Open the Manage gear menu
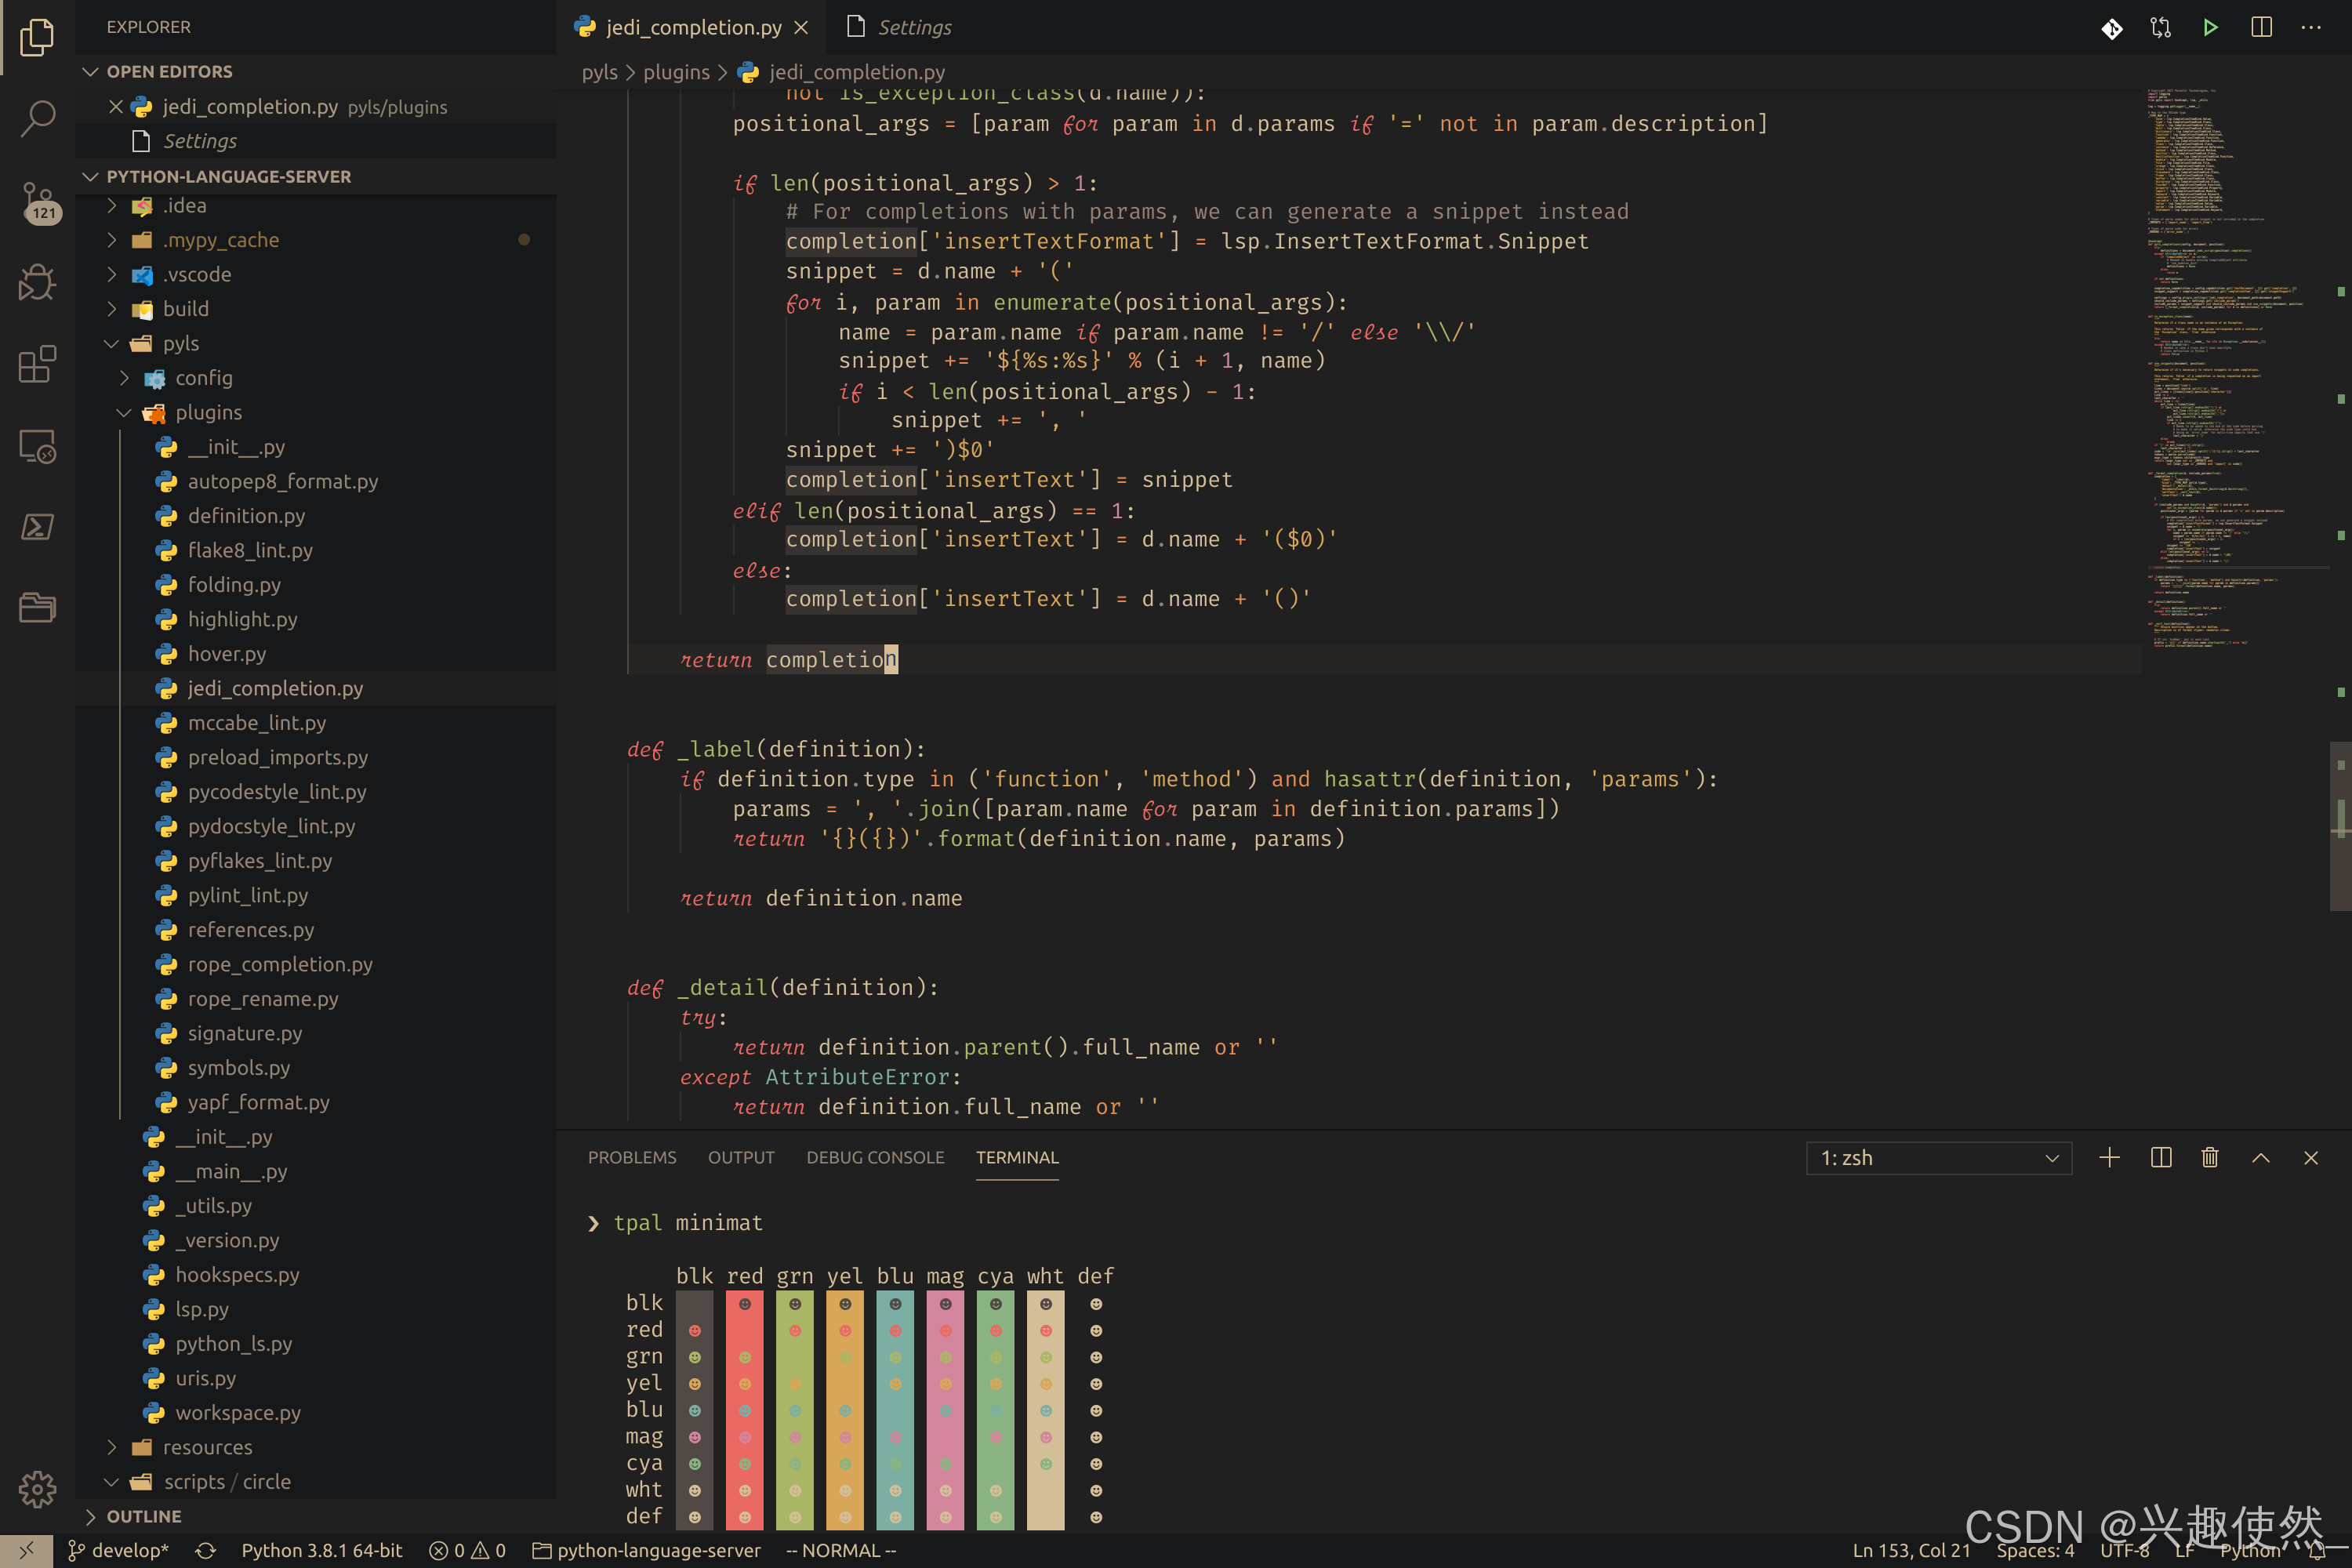 click(37, 1489)
